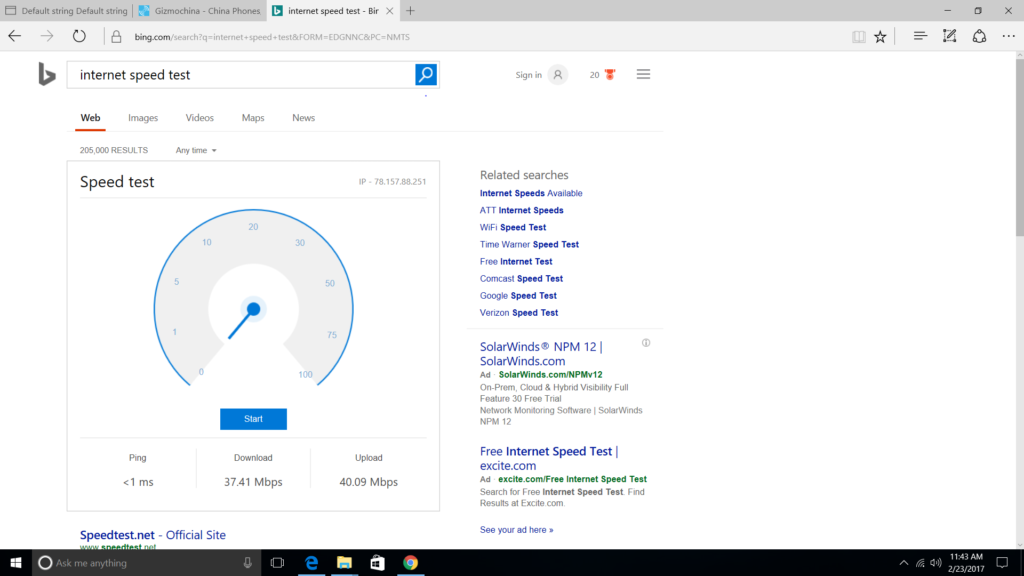
Task: Click Sign in link
Action: [x=528, y=75]
